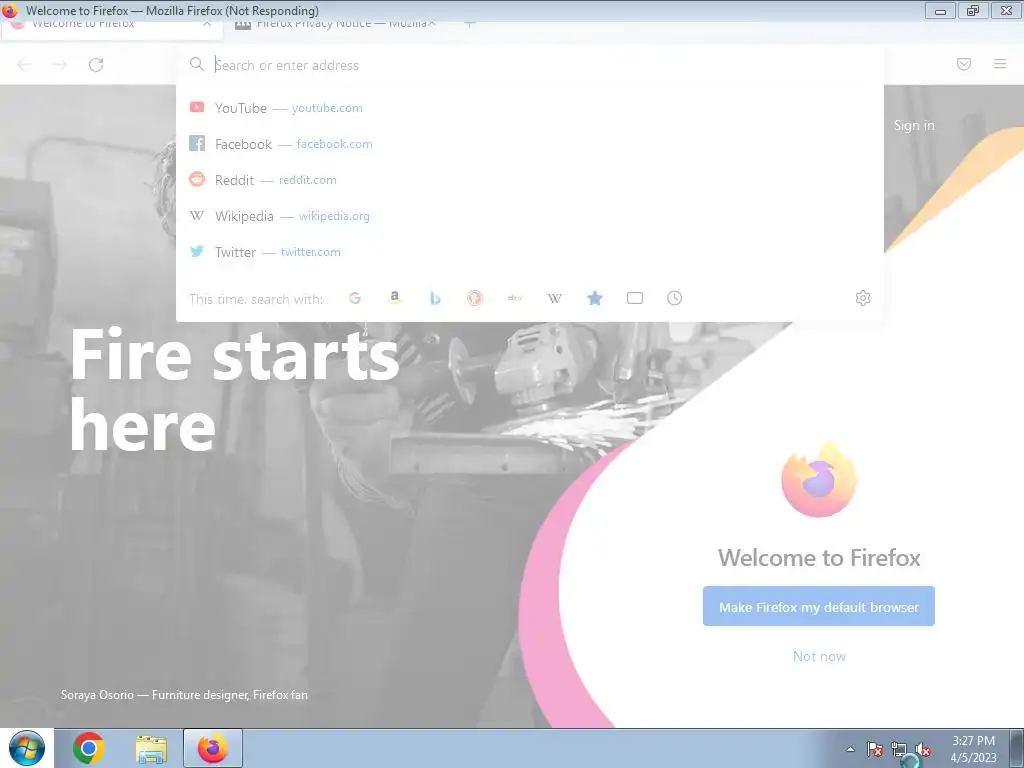
Task: Search this time with Google
Action: [x=355, y=298]
